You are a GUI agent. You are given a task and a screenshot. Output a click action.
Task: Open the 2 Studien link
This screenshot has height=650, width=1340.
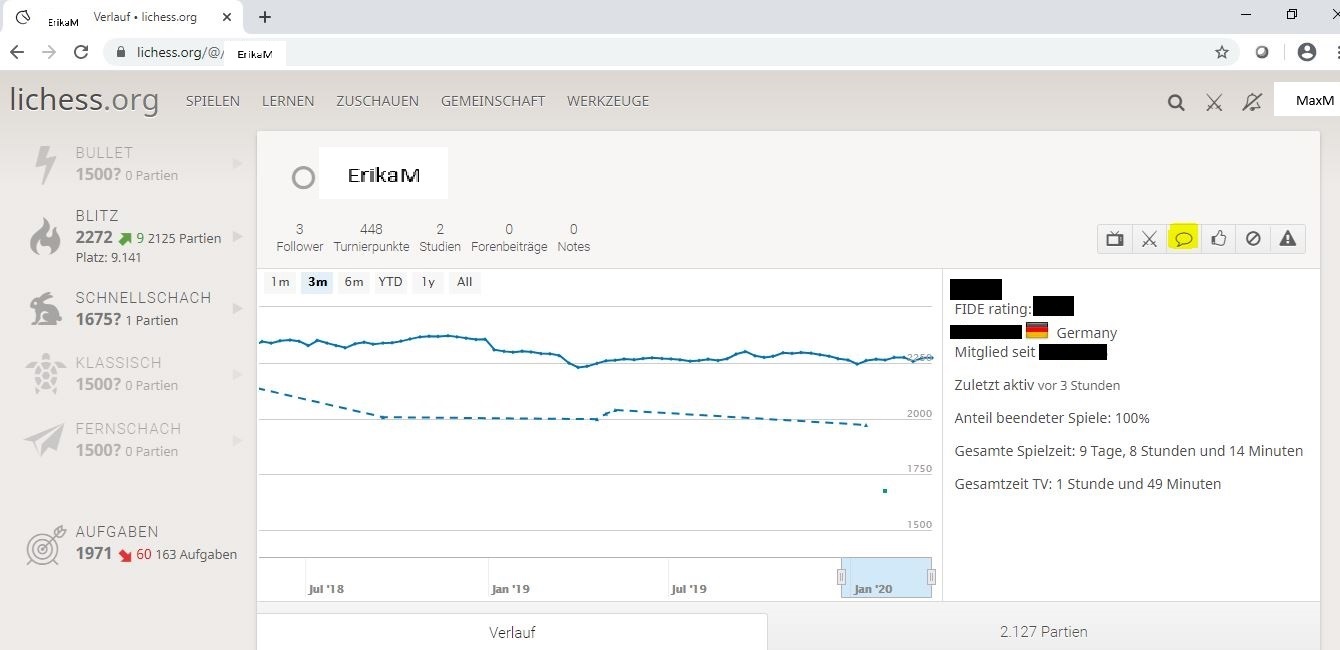tap(440, 238)
